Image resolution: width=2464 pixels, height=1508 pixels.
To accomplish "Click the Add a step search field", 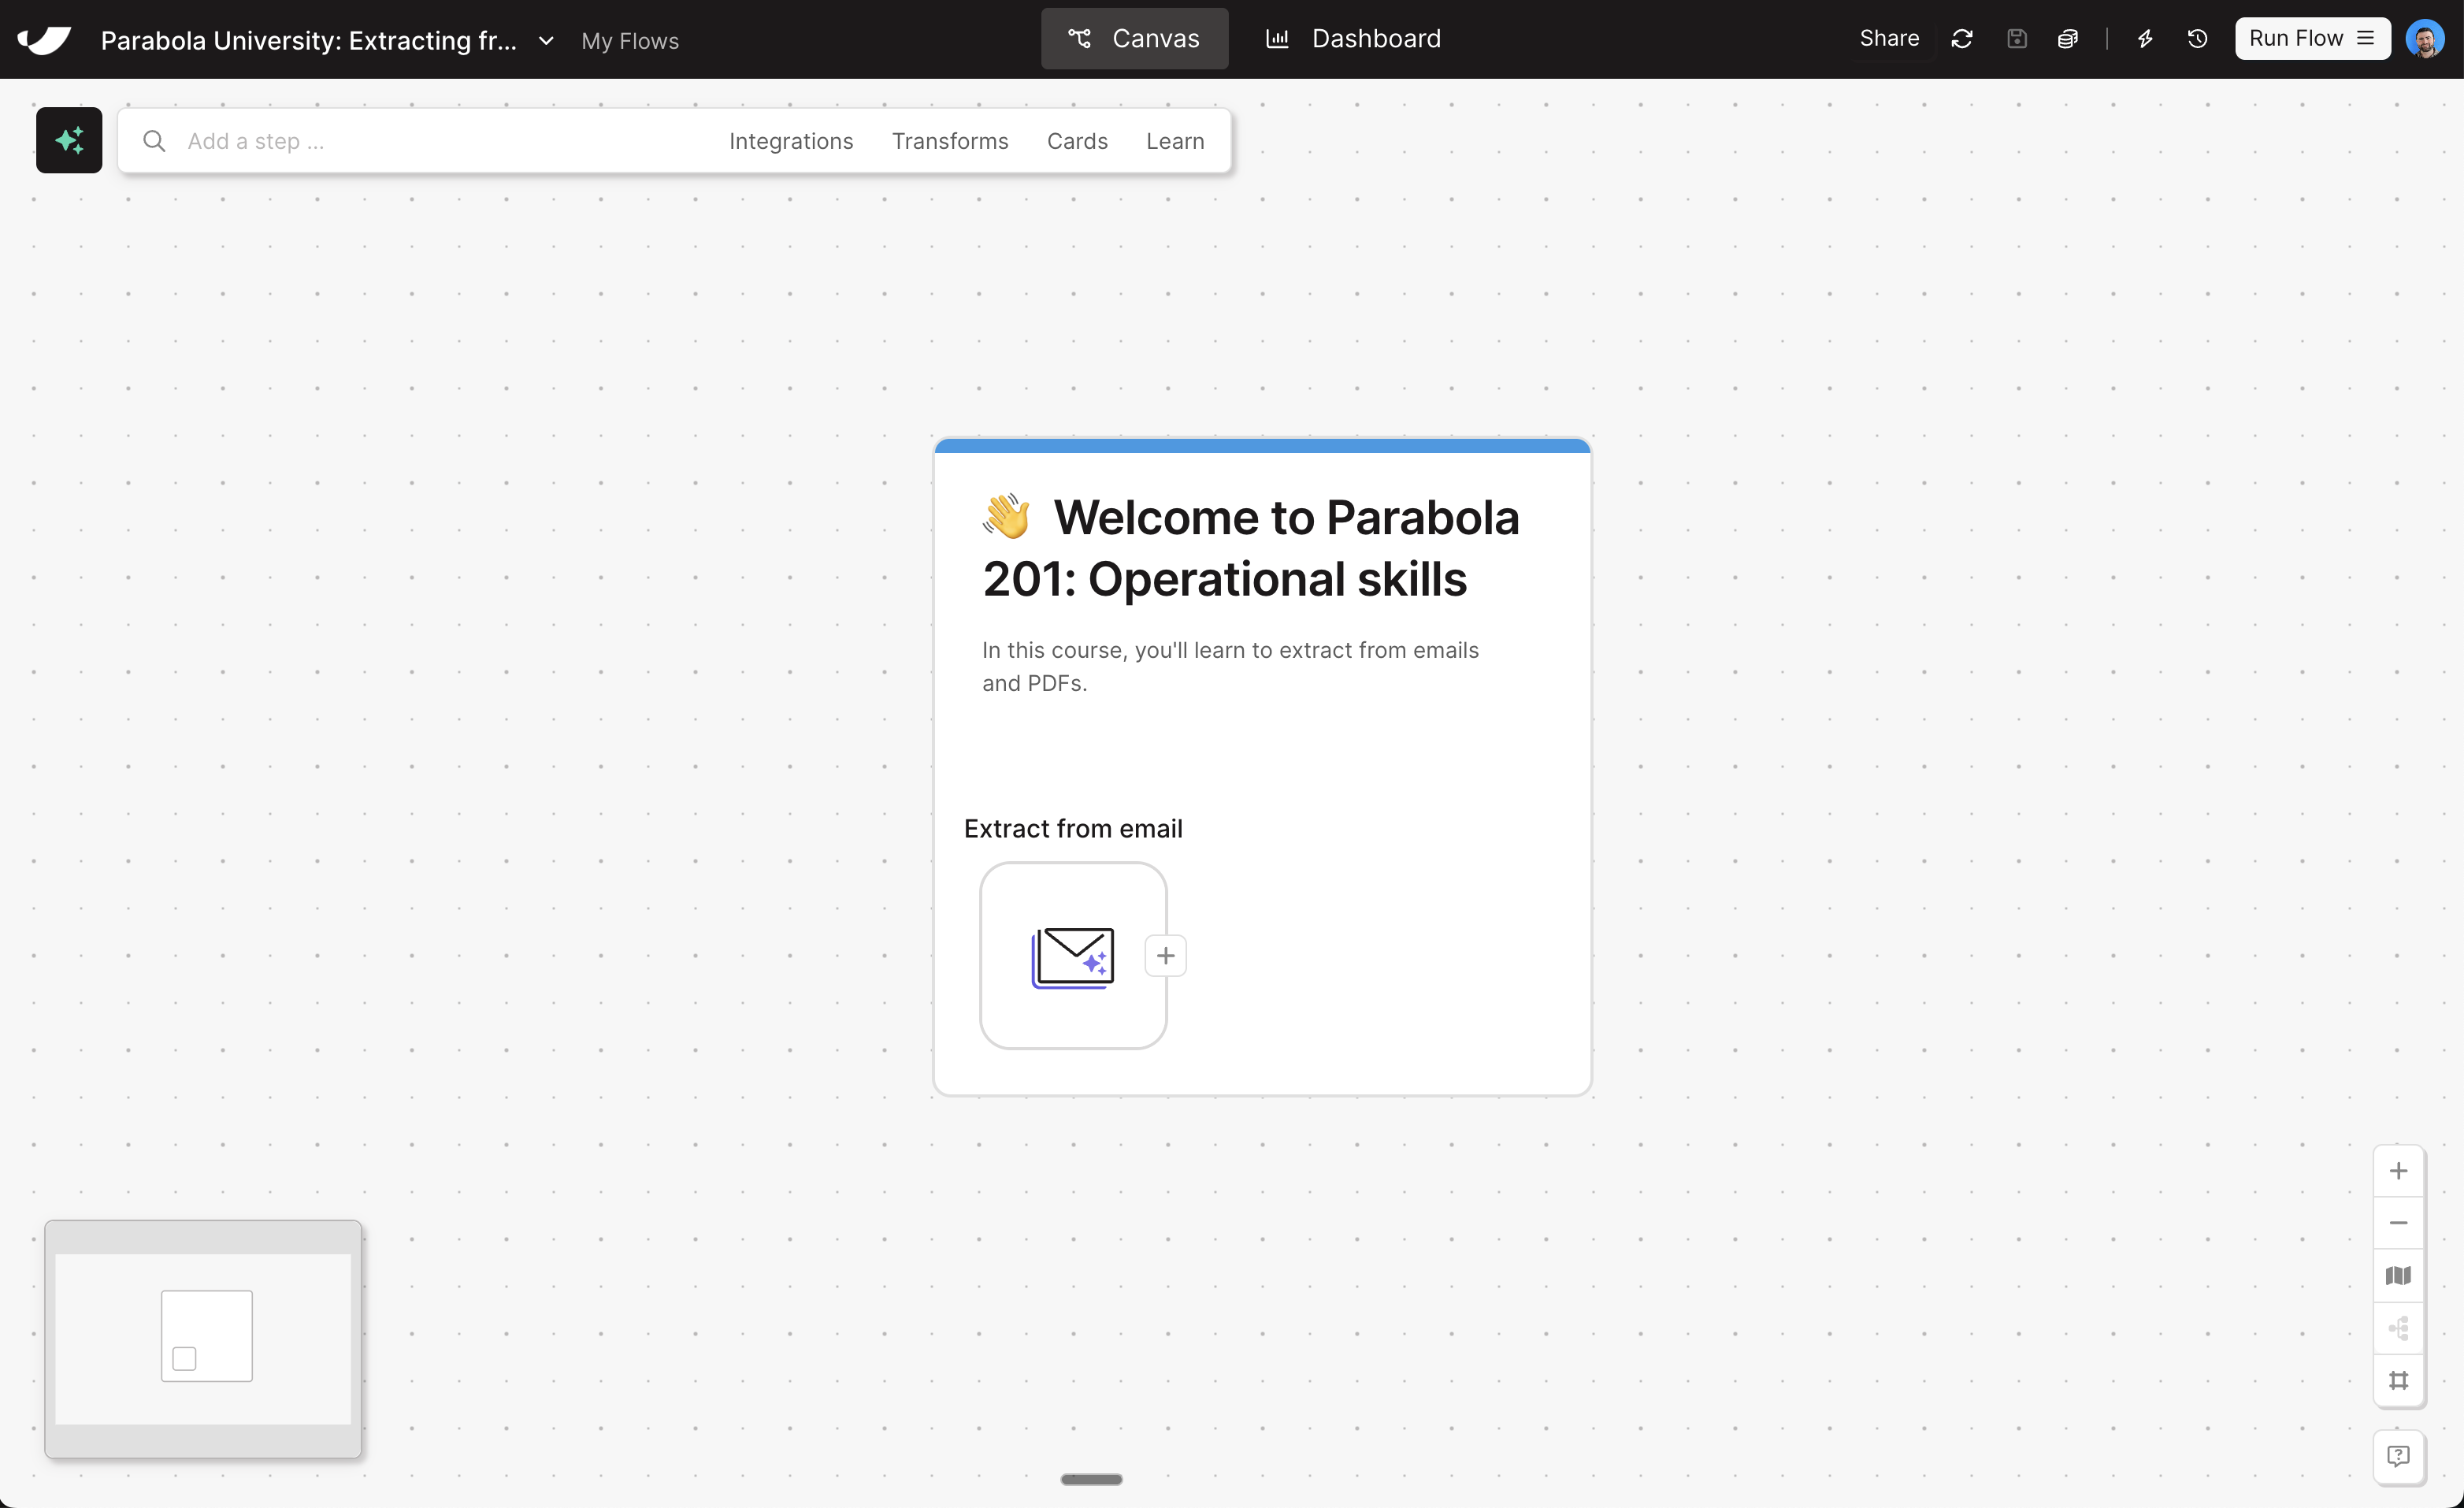I will pyautogui.click(x=430, y=141).
